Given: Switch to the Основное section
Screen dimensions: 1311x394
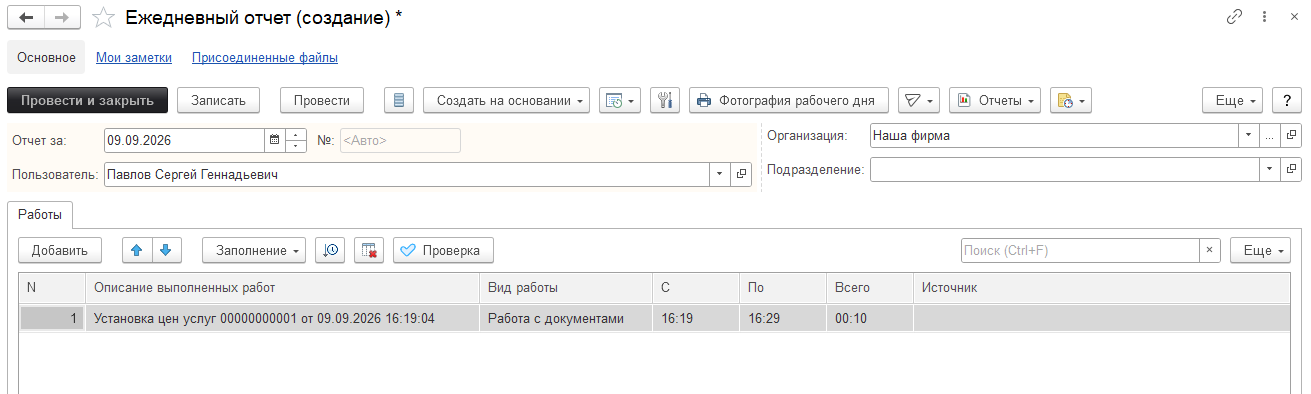Looking at the screenshot, I should (x=47, y=57).
